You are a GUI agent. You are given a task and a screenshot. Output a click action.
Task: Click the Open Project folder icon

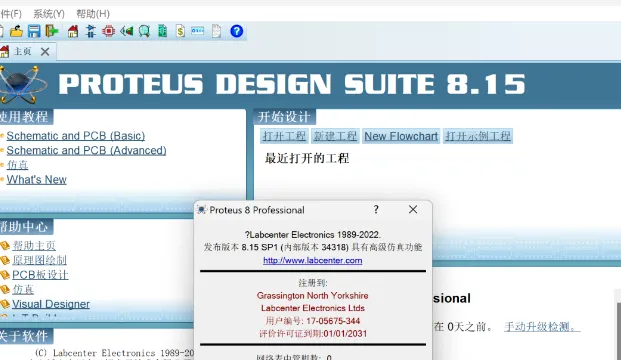[16, 31]
